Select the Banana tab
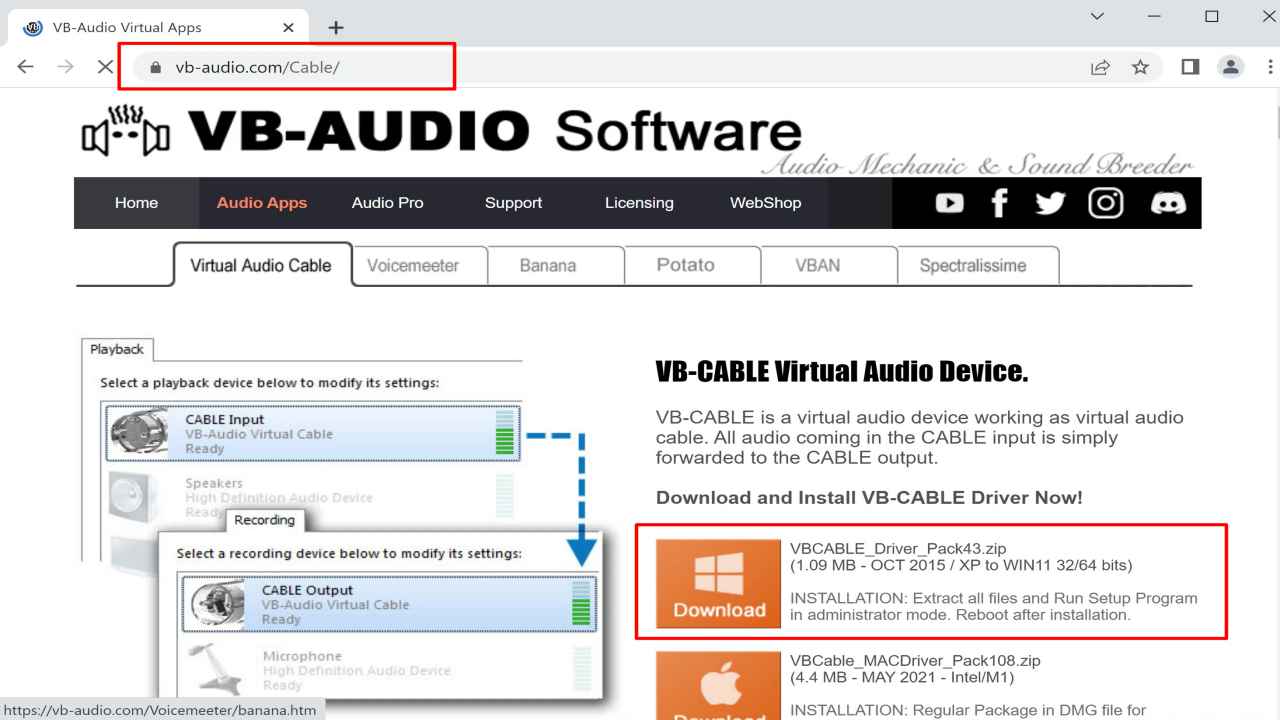This screenshot has height=720, width=1280. [x=547, y=266]
